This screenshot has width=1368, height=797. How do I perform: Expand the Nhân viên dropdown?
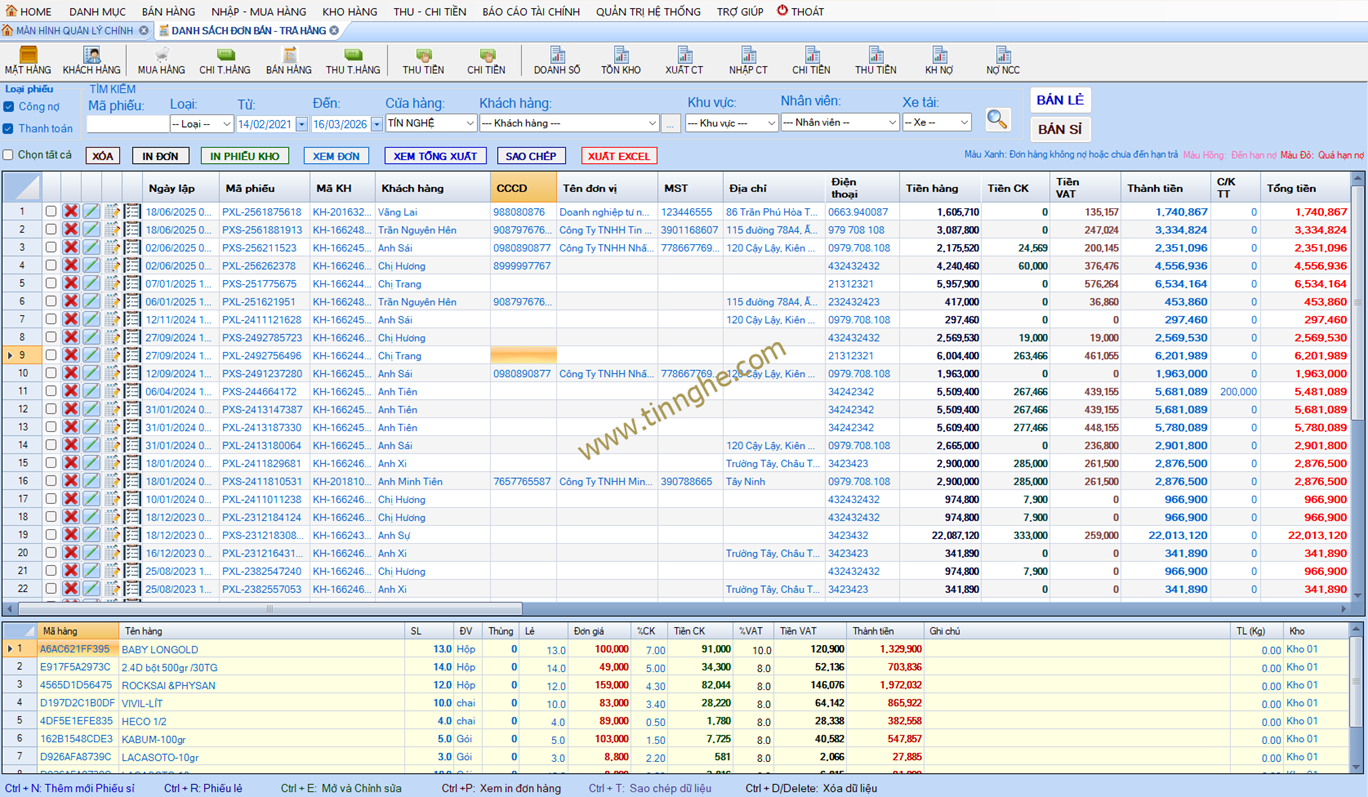pyautogui.click(x=840, y=123)
